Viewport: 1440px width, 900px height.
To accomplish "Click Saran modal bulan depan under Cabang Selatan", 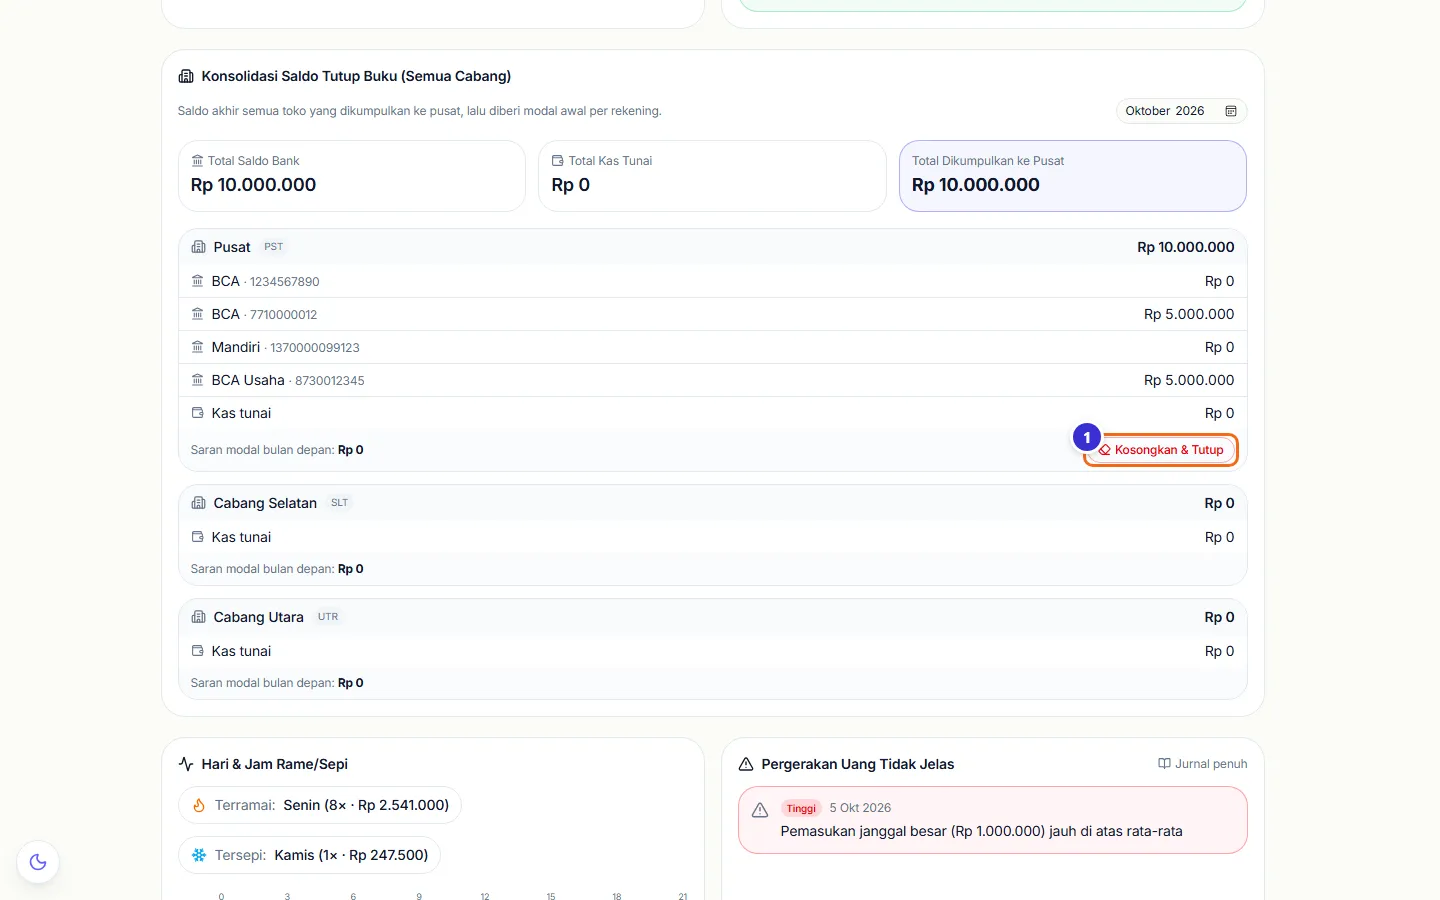I will [277, 569].
